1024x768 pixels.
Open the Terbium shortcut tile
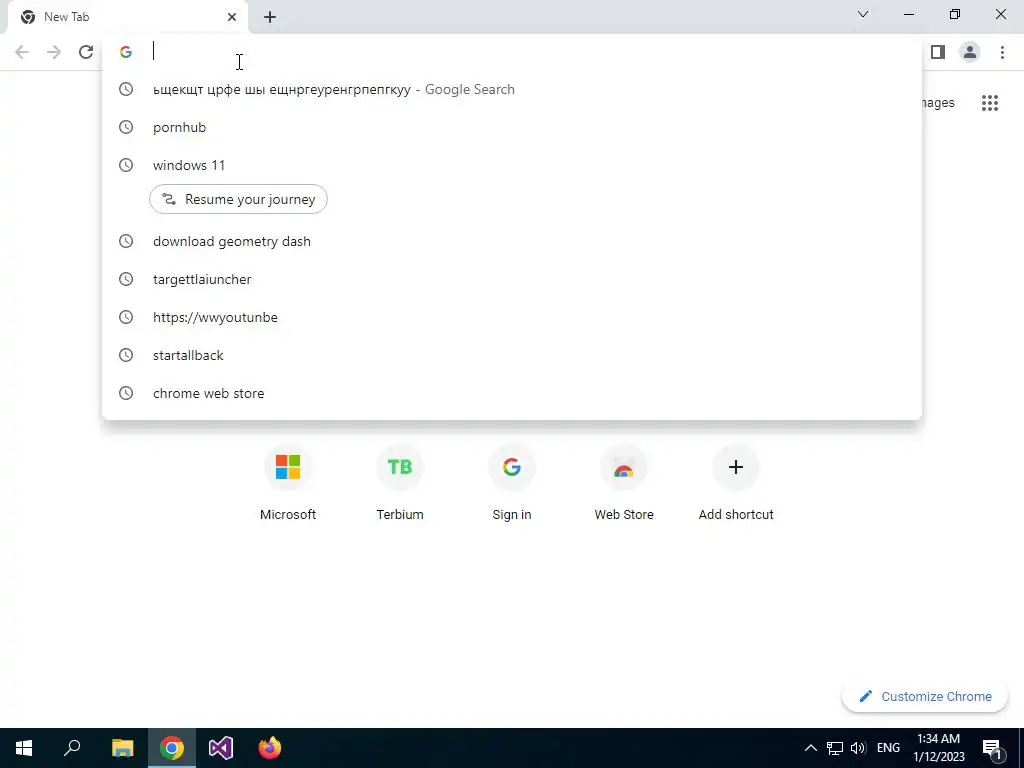400,483
